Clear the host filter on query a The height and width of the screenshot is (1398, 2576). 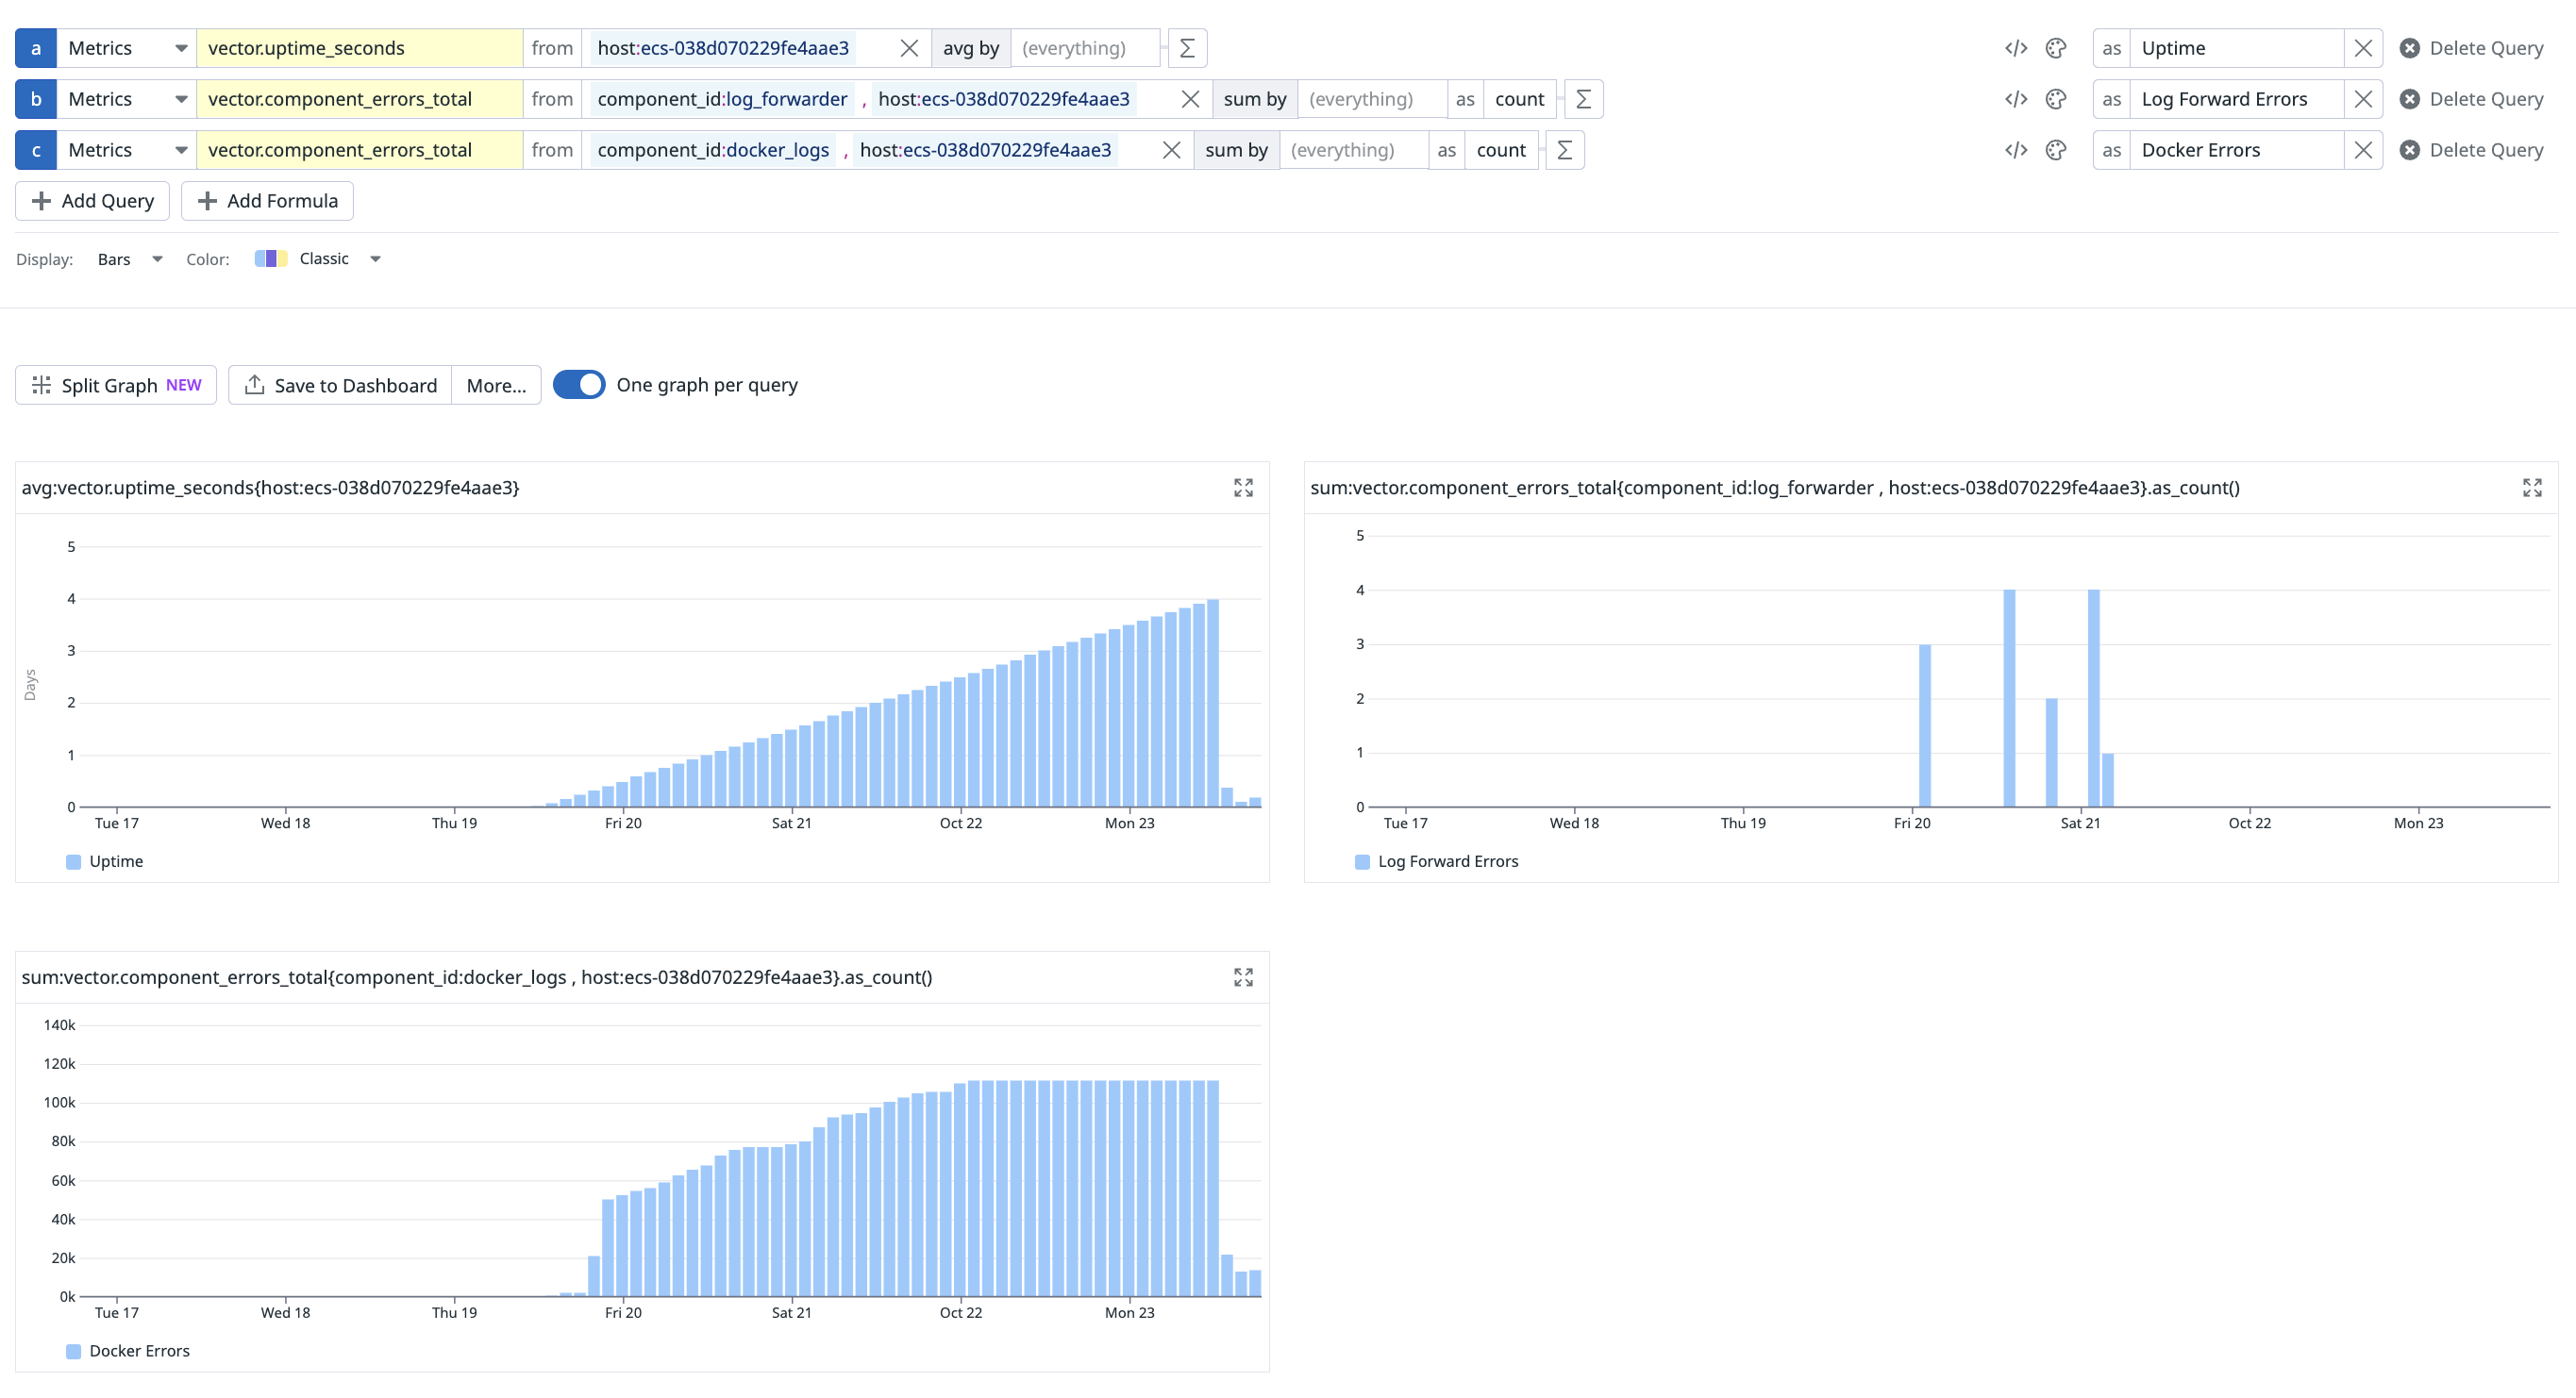click(x=910, y=47)
